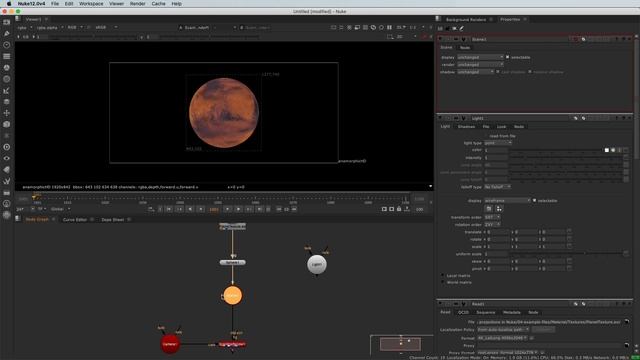The width and height of the screenshot is (640, 360).
Task: Open the transform order dropdown
Action: tap(492, 217)
